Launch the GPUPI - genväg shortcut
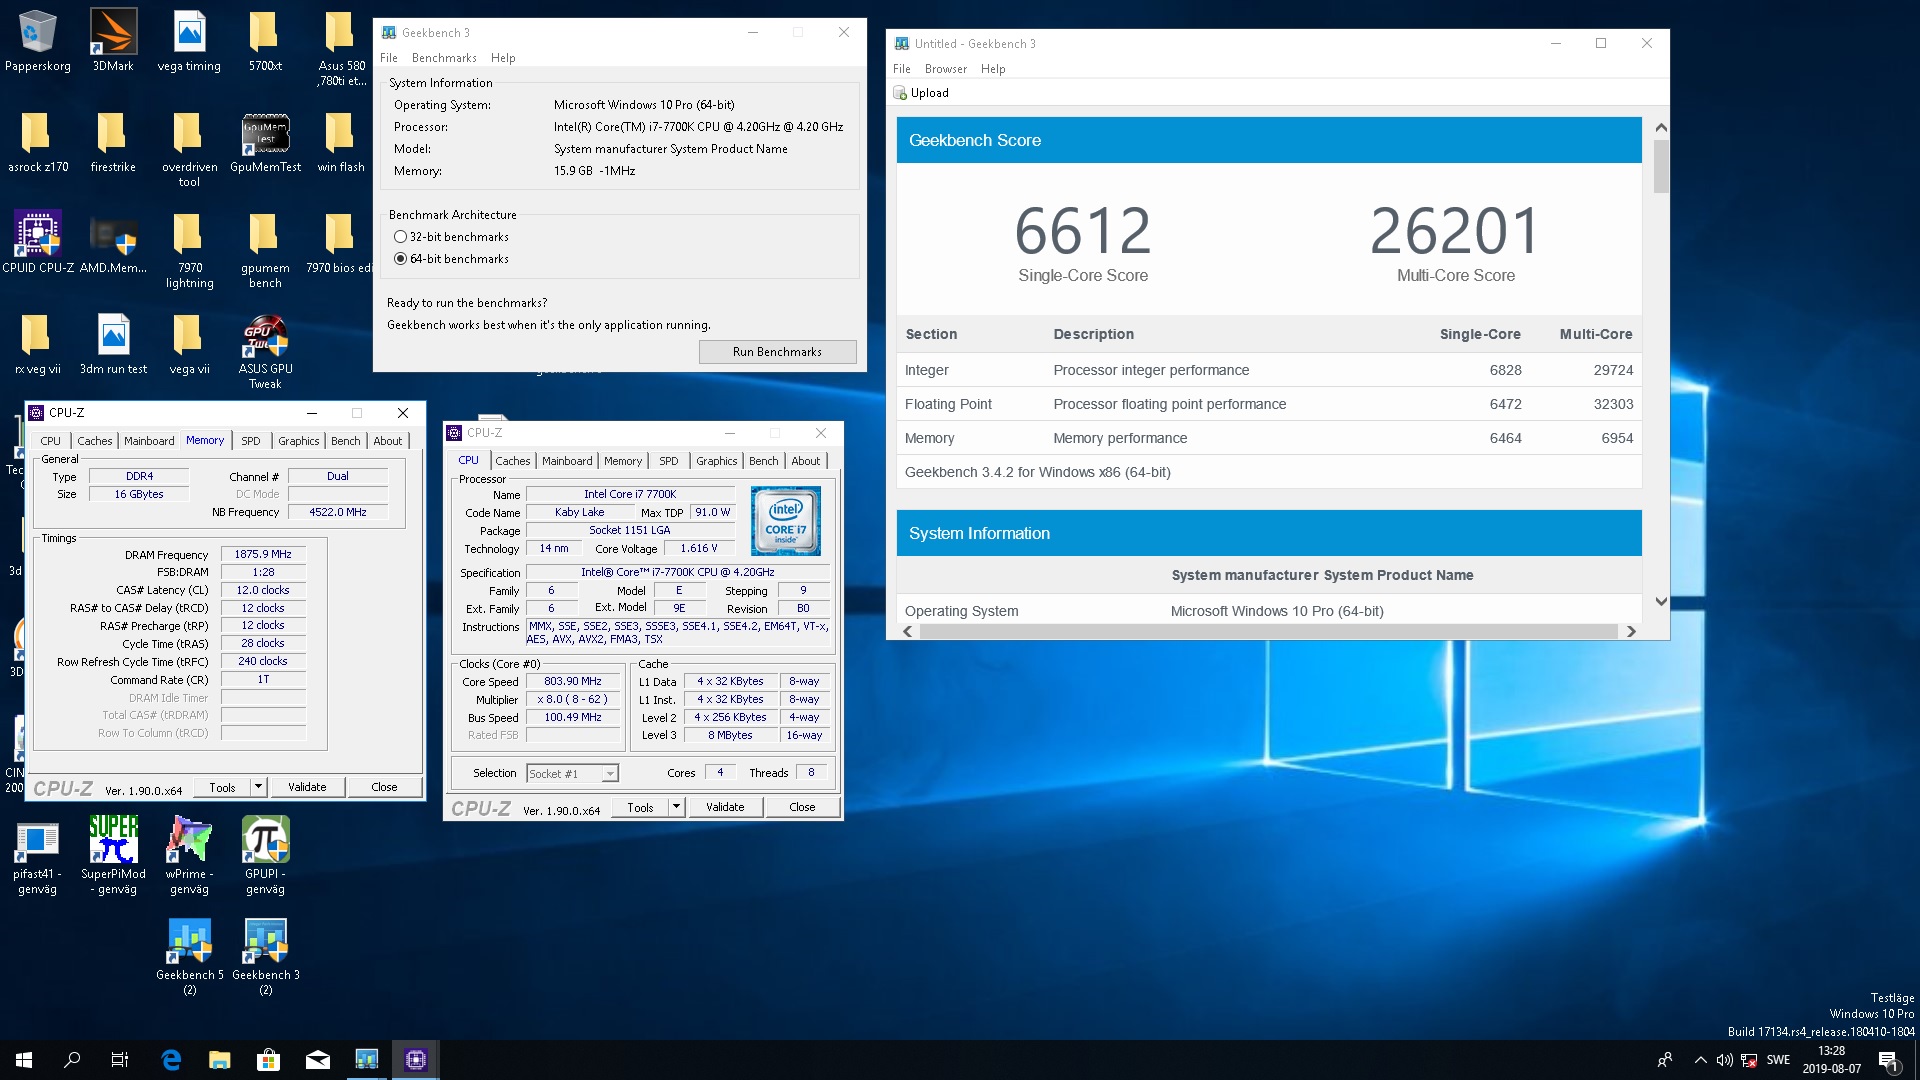1920x1080 pixels. click(x=265, y=856)
